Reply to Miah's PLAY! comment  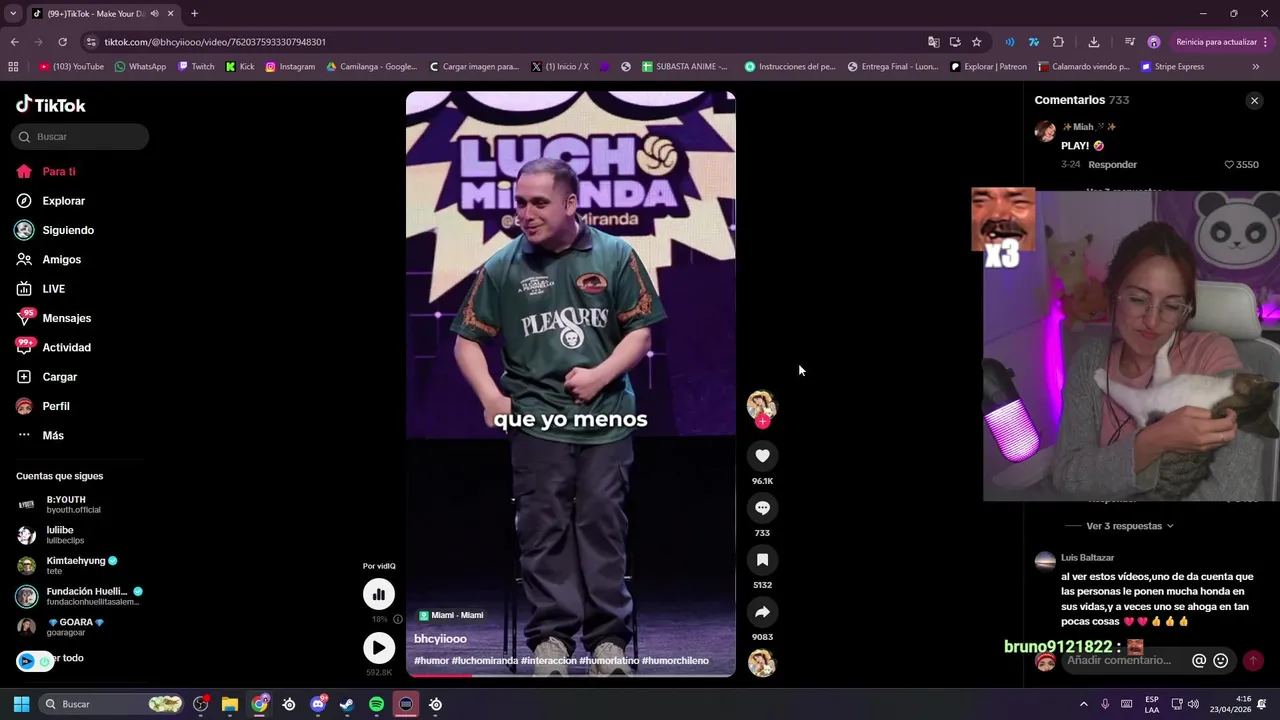tap(1112, 165)
